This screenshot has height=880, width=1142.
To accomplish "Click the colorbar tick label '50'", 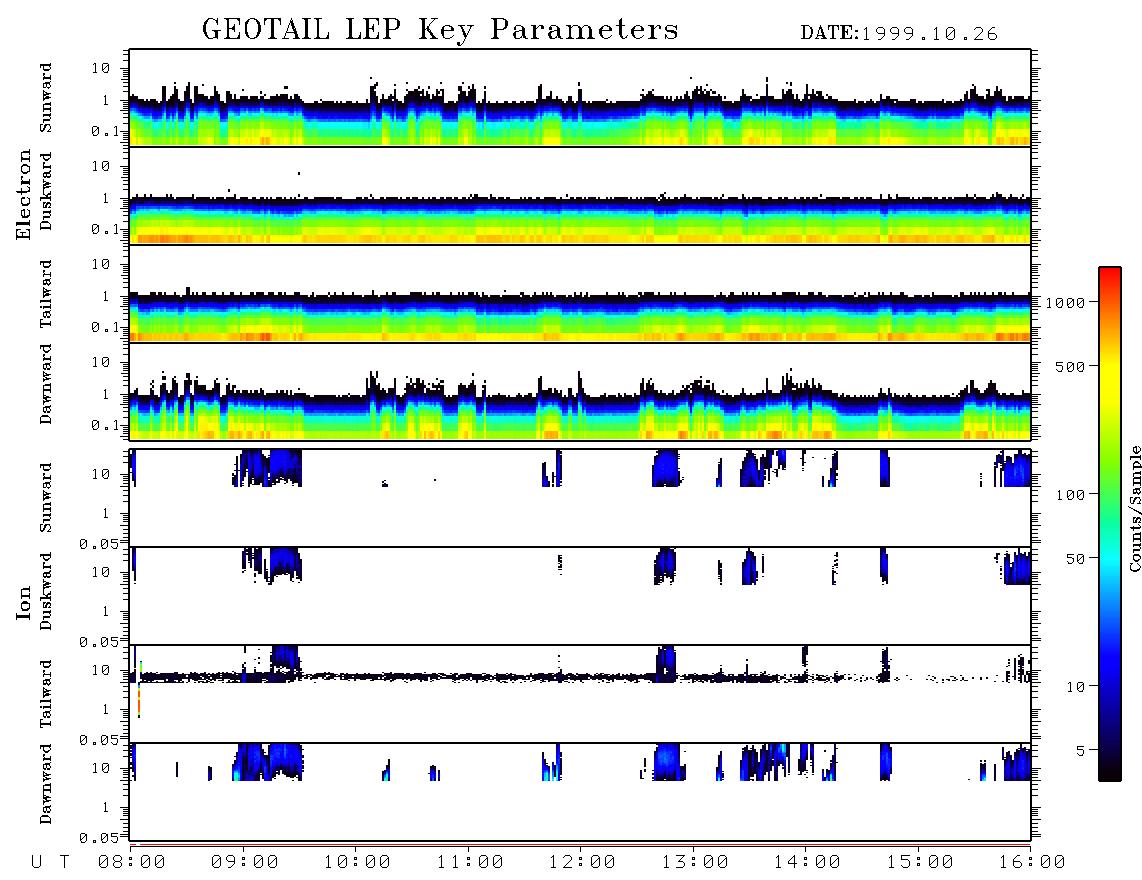I will (1075, 559).
